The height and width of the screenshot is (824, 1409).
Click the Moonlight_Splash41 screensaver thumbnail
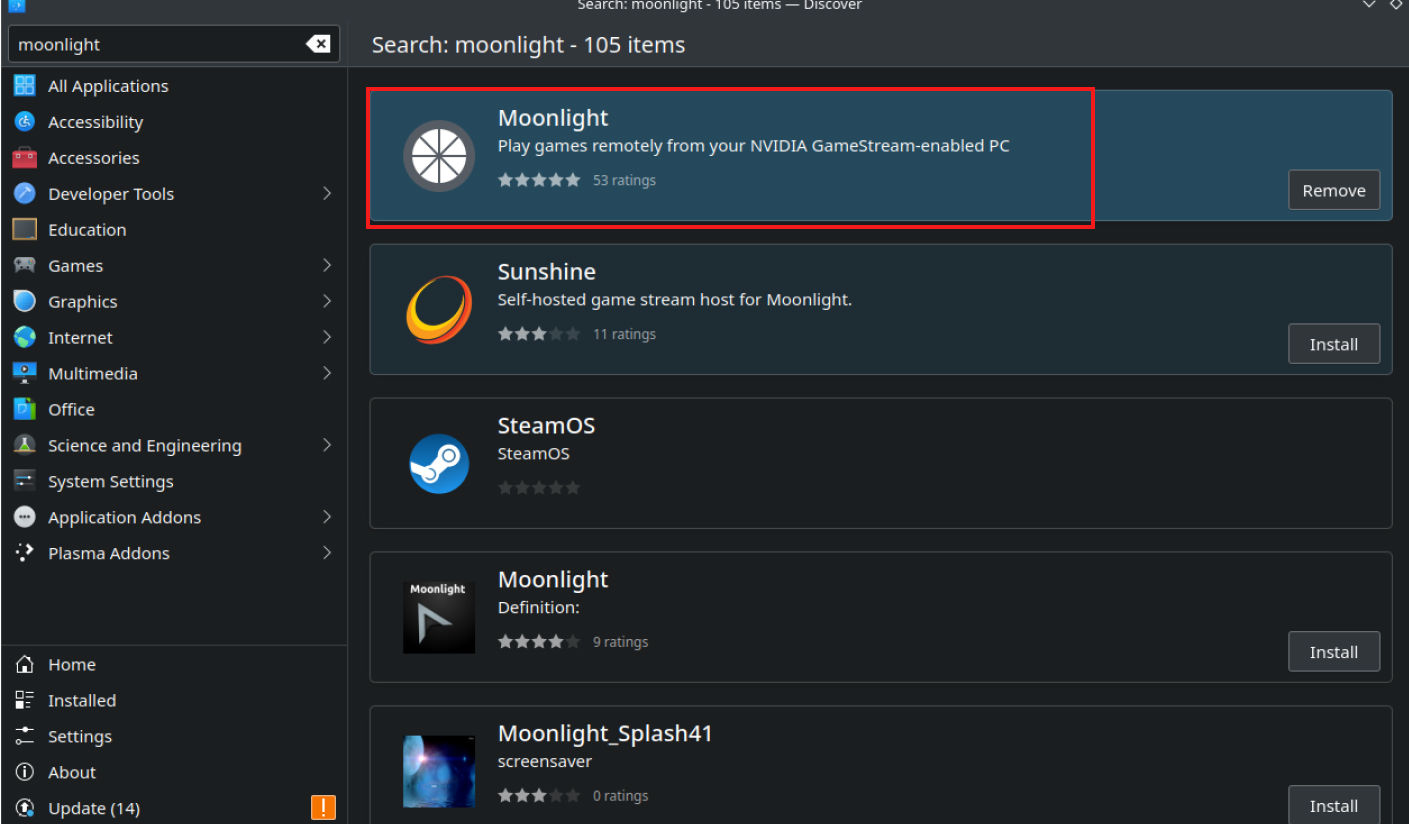pos(439,771)
